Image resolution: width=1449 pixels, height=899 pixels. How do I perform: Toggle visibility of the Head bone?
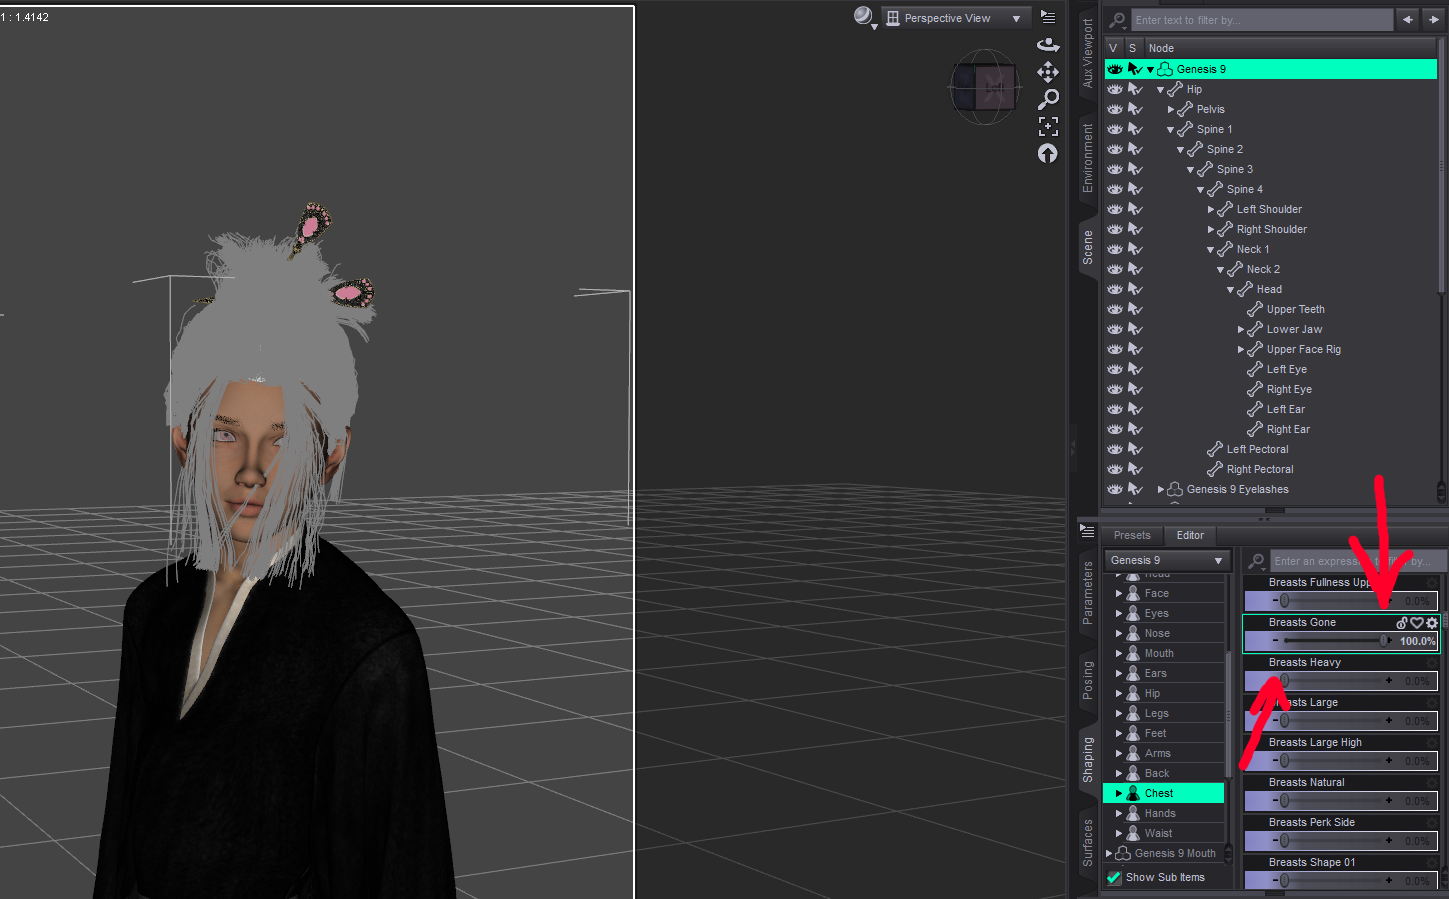pyautogui.click(x=1115, y=289)
